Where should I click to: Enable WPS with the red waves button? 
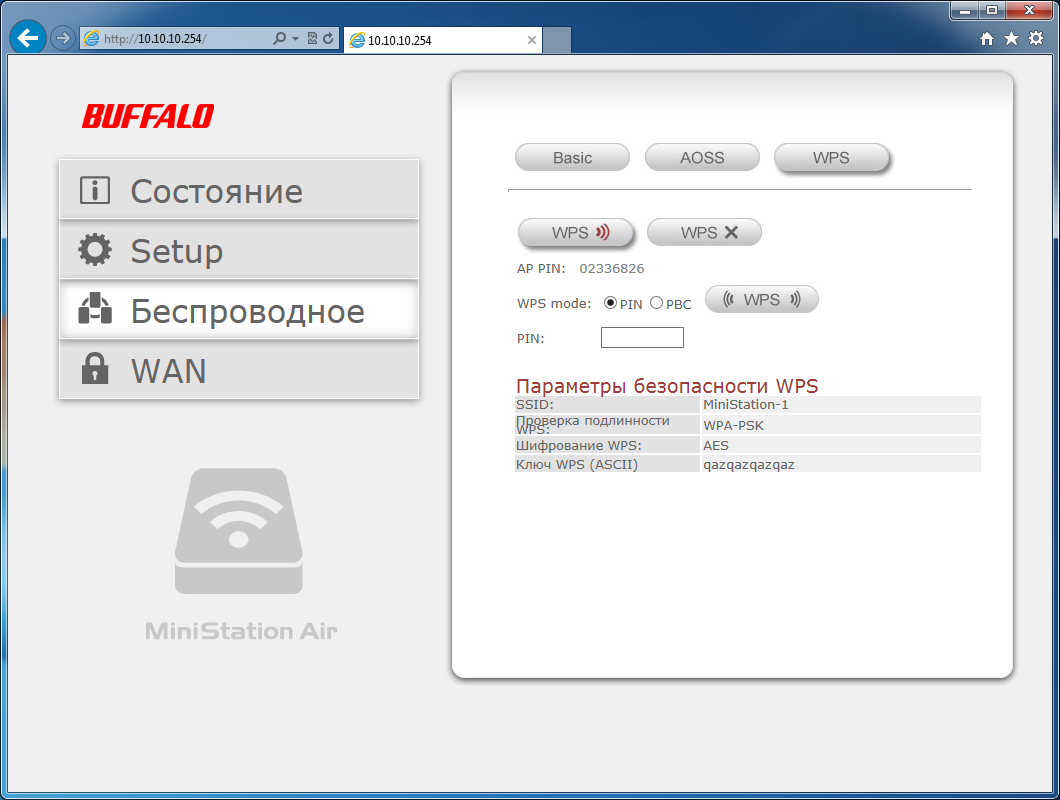click(575, 232)
